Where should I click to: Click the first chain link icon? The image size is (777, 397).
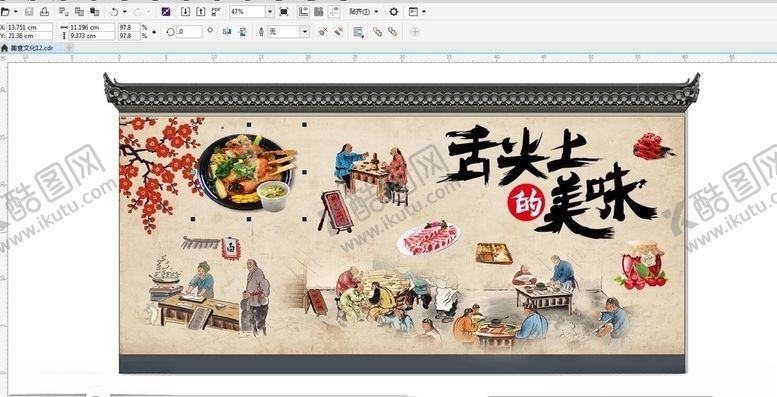coord(378,32)
